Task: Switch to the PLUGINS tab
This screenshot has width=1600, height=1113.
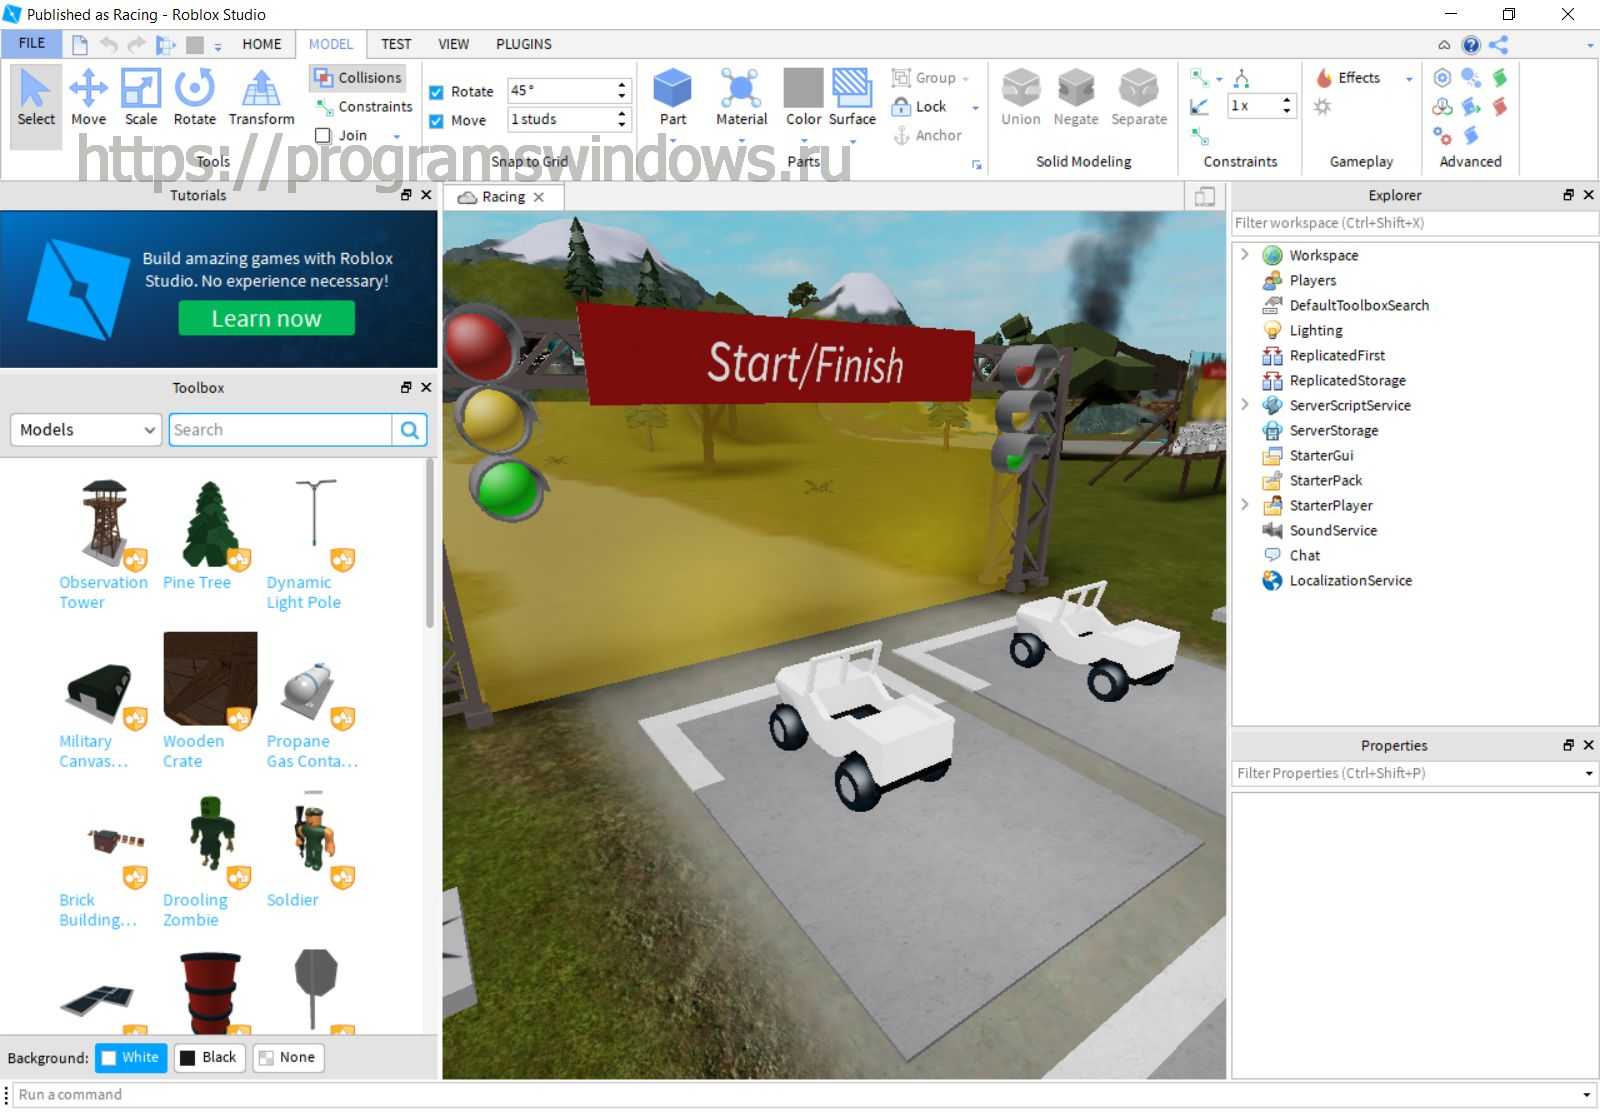Action: click(524, 44)
